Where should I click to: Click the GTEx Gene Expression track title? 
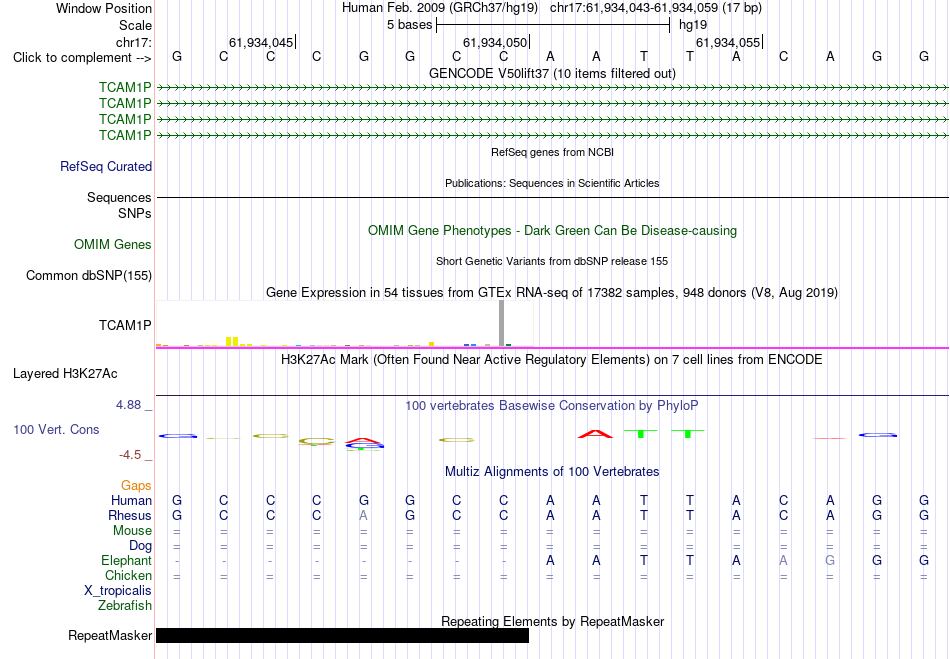pyautogui.click(x=552, y=293)
